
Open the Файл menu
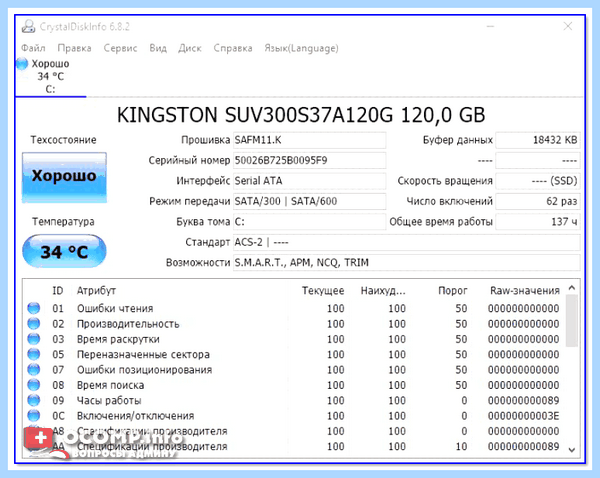(x=33, y=48)
